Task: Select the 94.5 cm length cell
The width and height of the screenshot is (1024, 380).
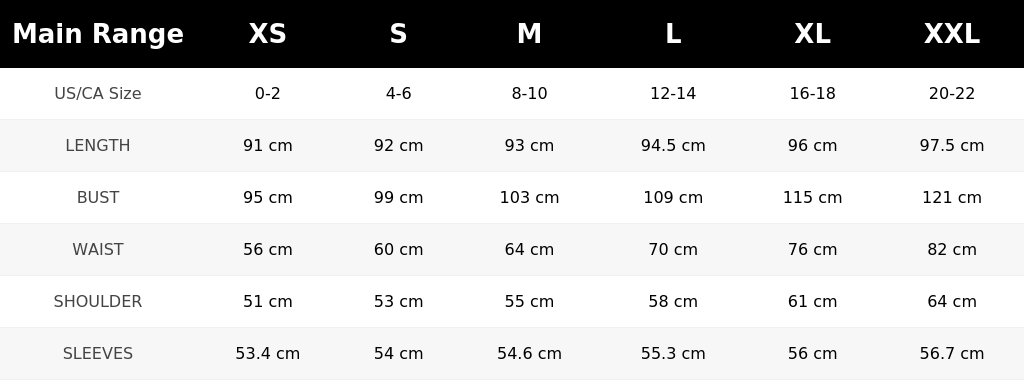Action: [x=673, y=146]
